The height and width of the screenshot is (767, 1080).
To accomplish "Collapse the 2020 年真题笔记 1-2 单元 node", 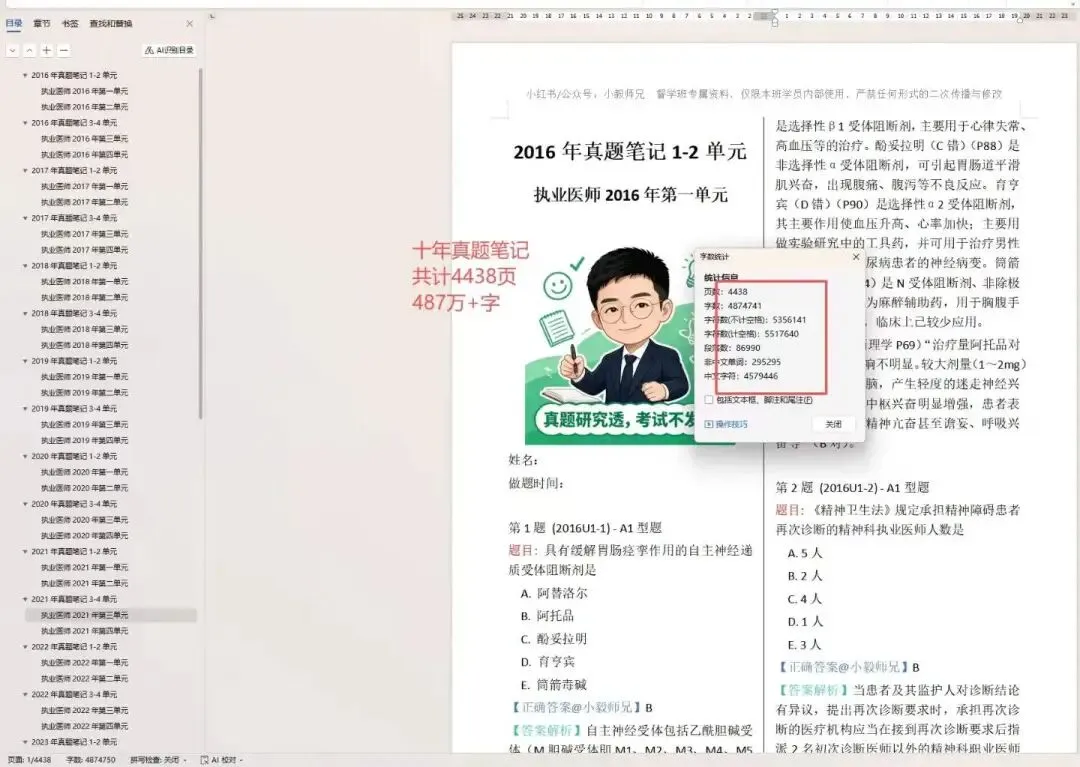I will pyautogui.click(x=25, y=456).
